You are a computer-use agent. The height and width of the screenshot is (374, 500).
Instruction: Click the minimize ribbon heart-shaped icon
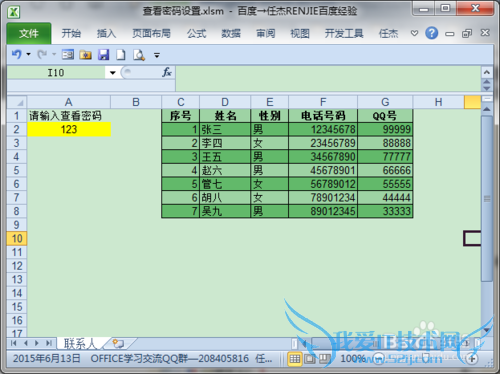click(x=414, y=33)
